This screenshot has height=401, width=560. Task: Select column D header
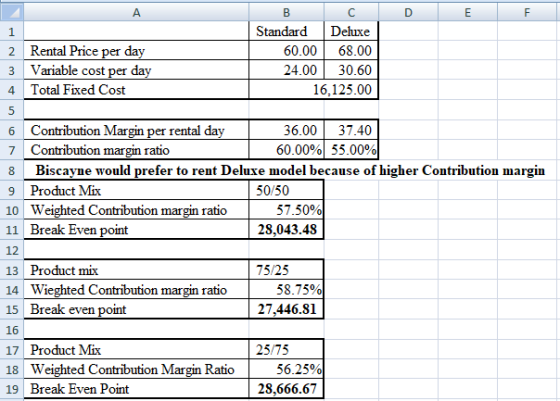pyautogui.click(x=408, y=12)
